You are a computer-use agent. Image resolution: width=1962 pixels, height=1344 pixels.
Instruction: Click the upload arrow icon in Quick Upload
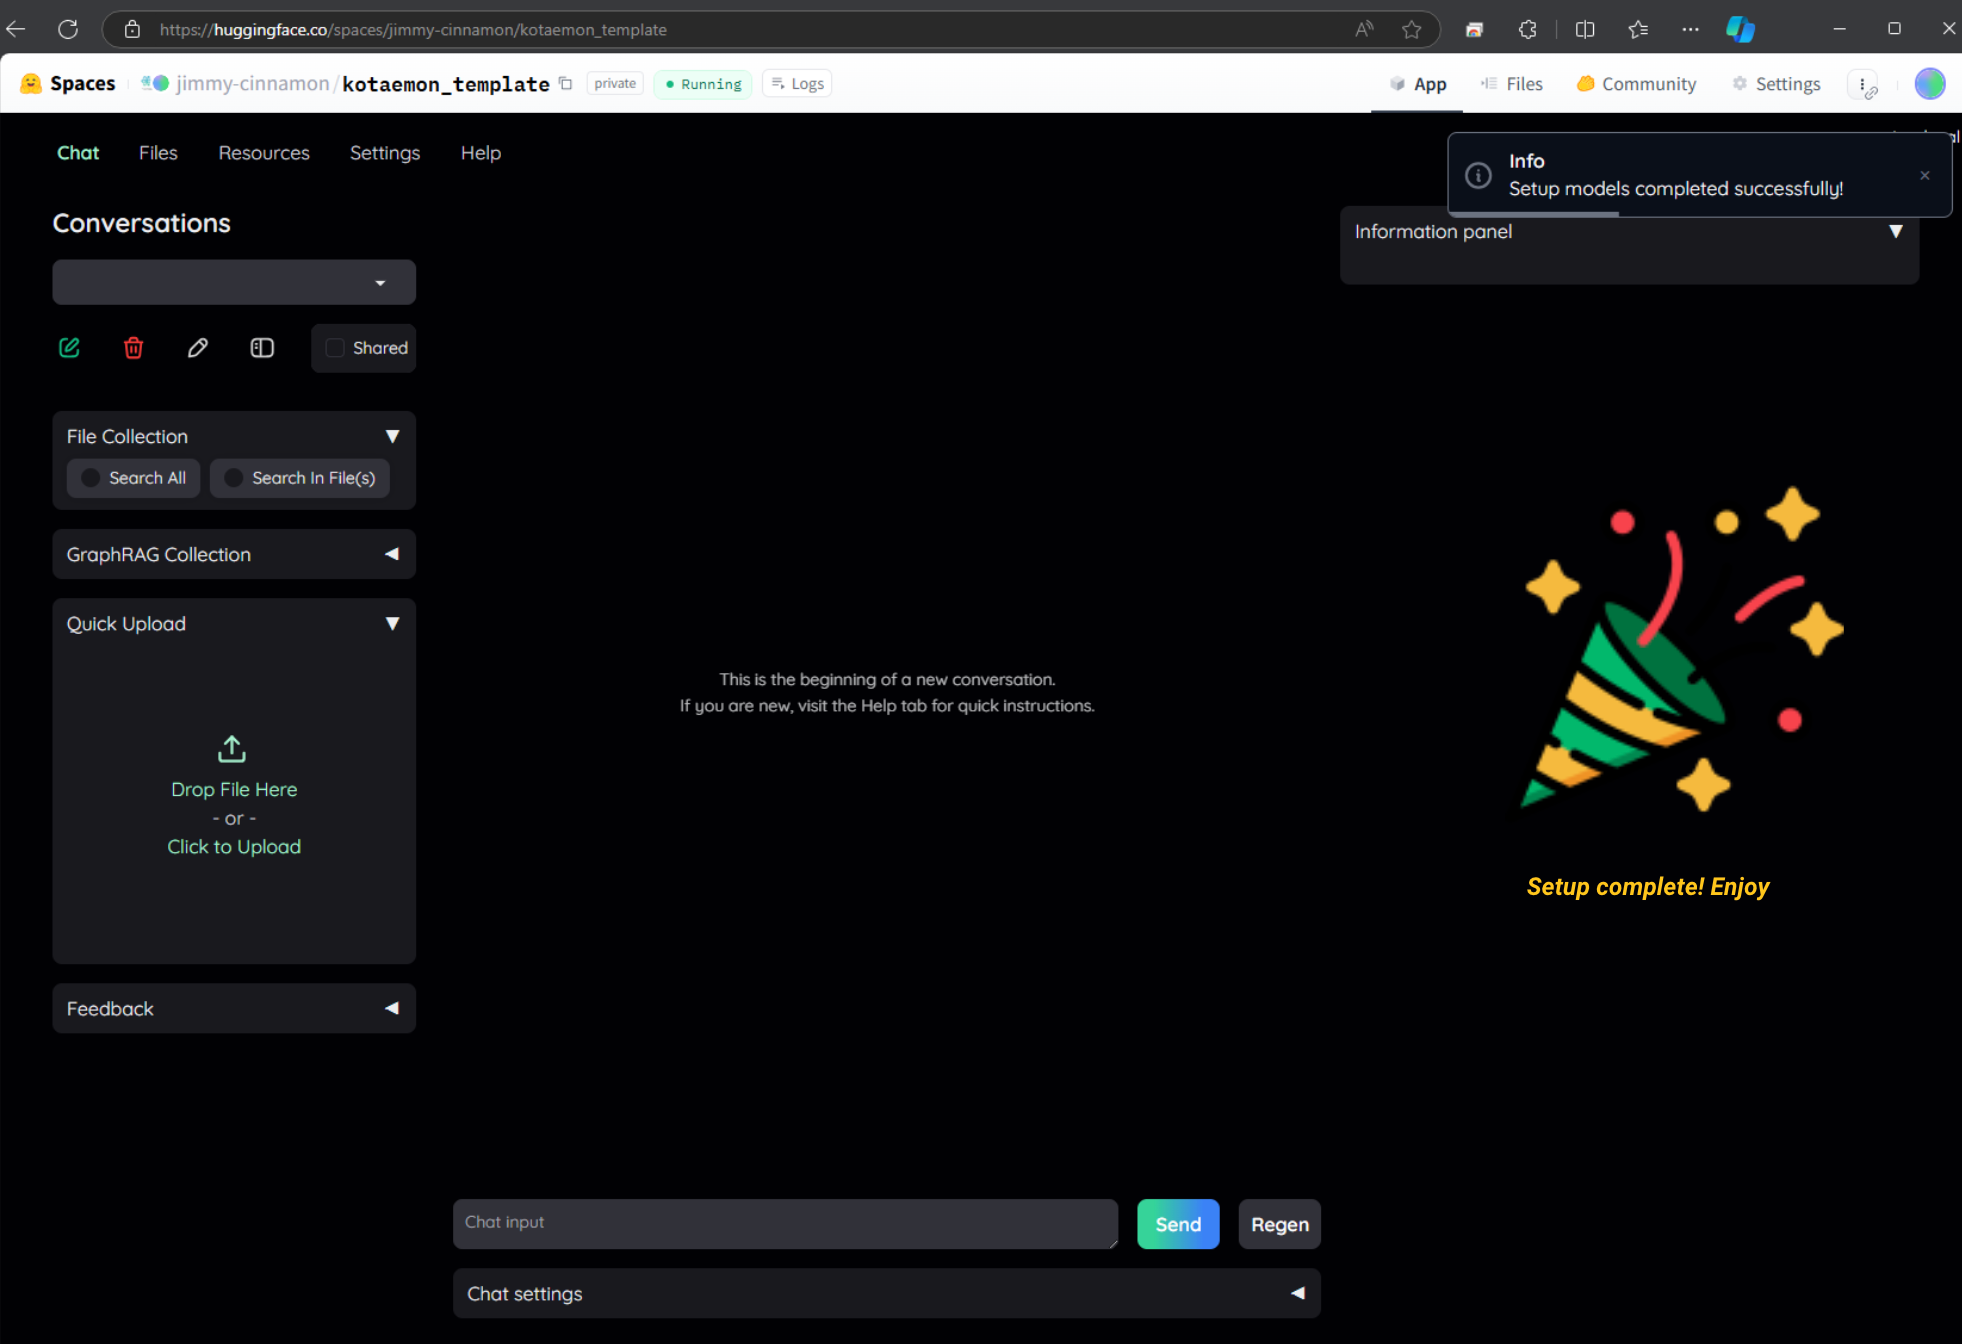[232, 749]
